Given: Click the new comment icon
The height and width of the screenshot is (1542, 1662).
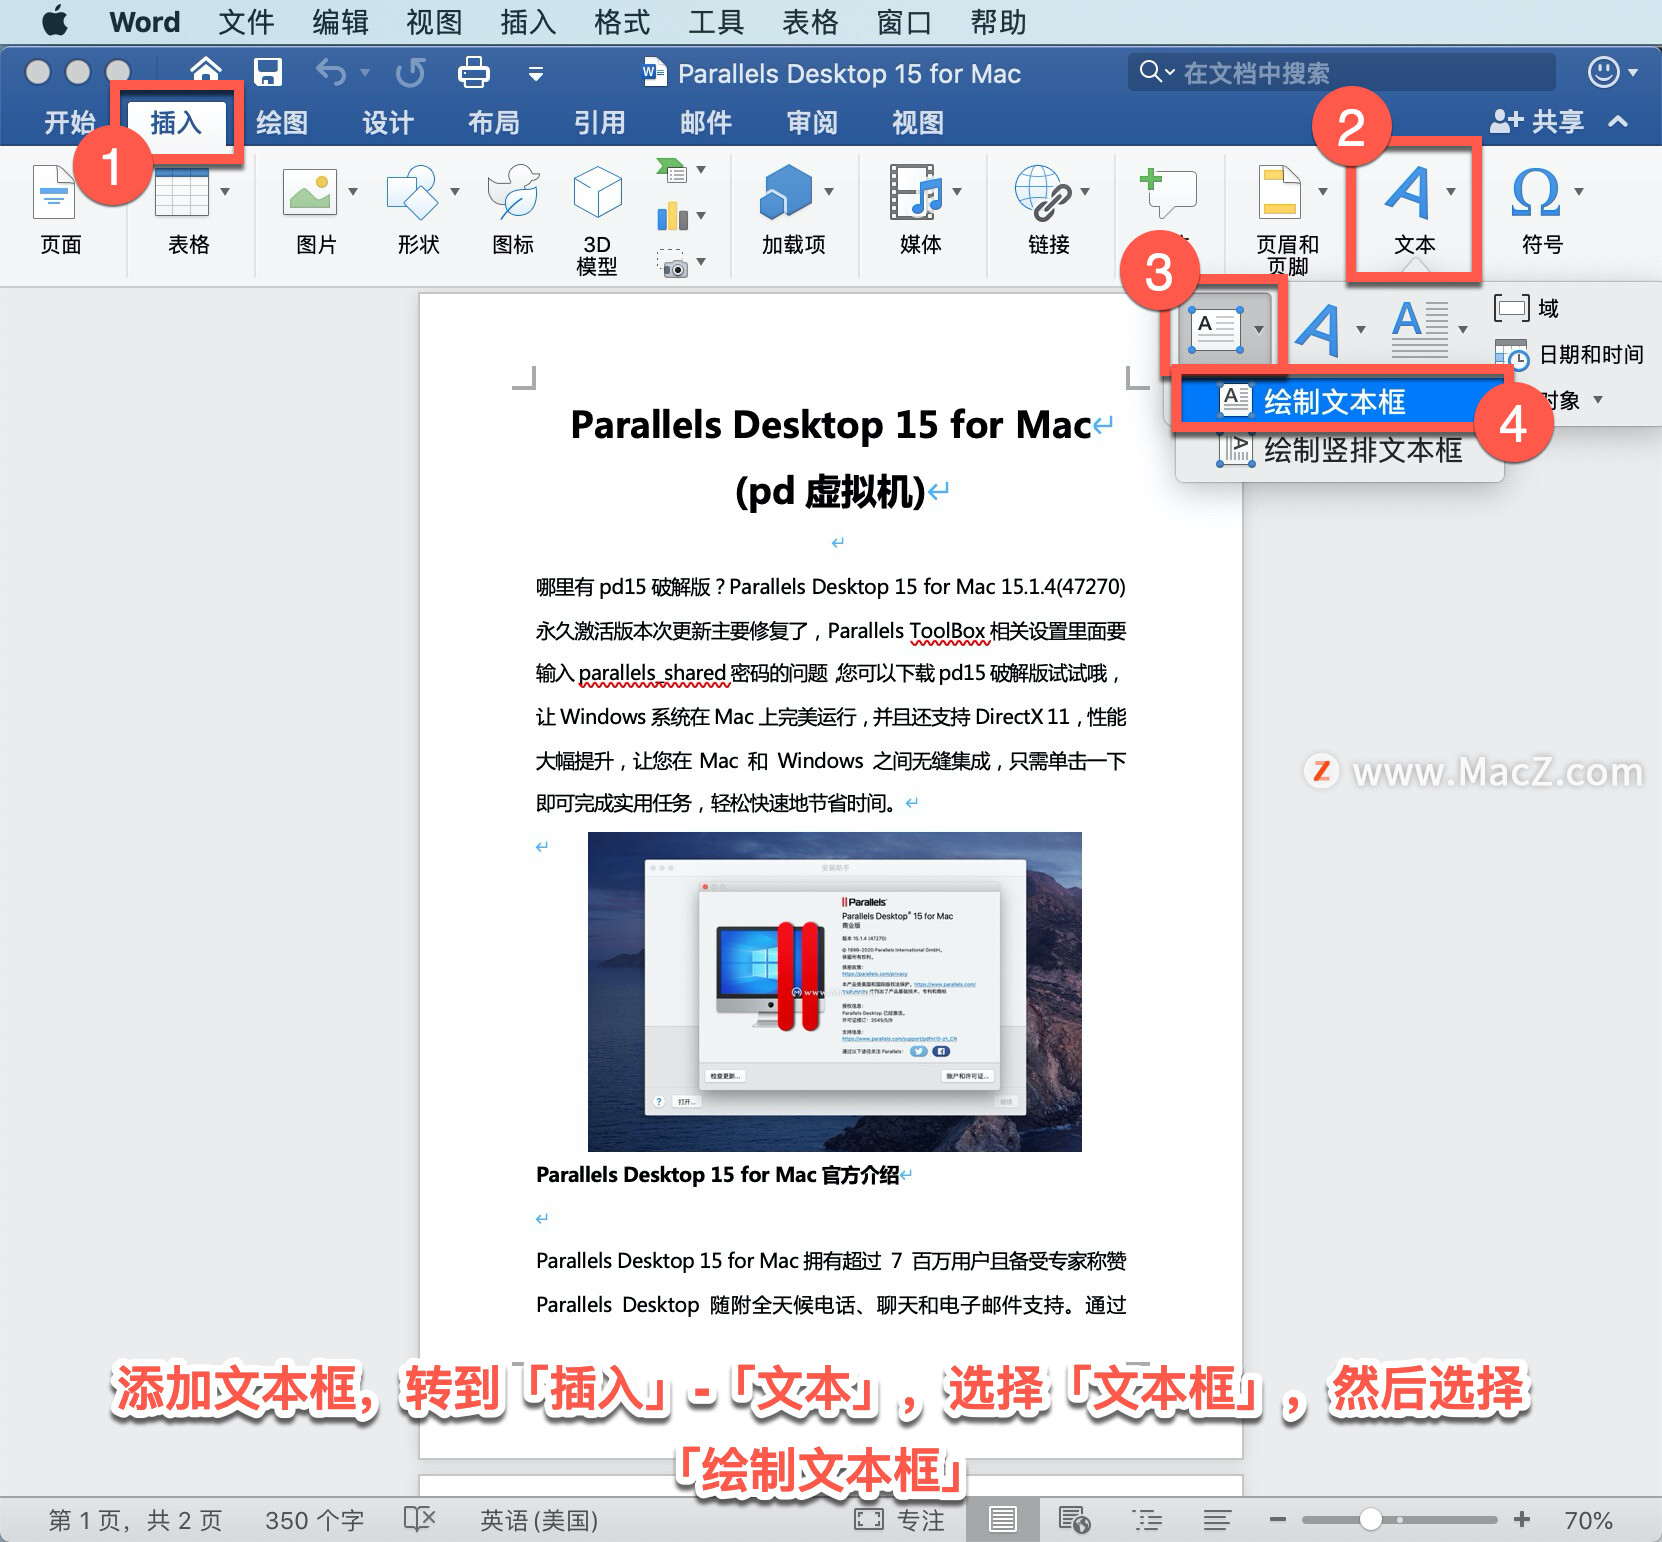Looking at the screenshot, I should tap(1168, 192).
